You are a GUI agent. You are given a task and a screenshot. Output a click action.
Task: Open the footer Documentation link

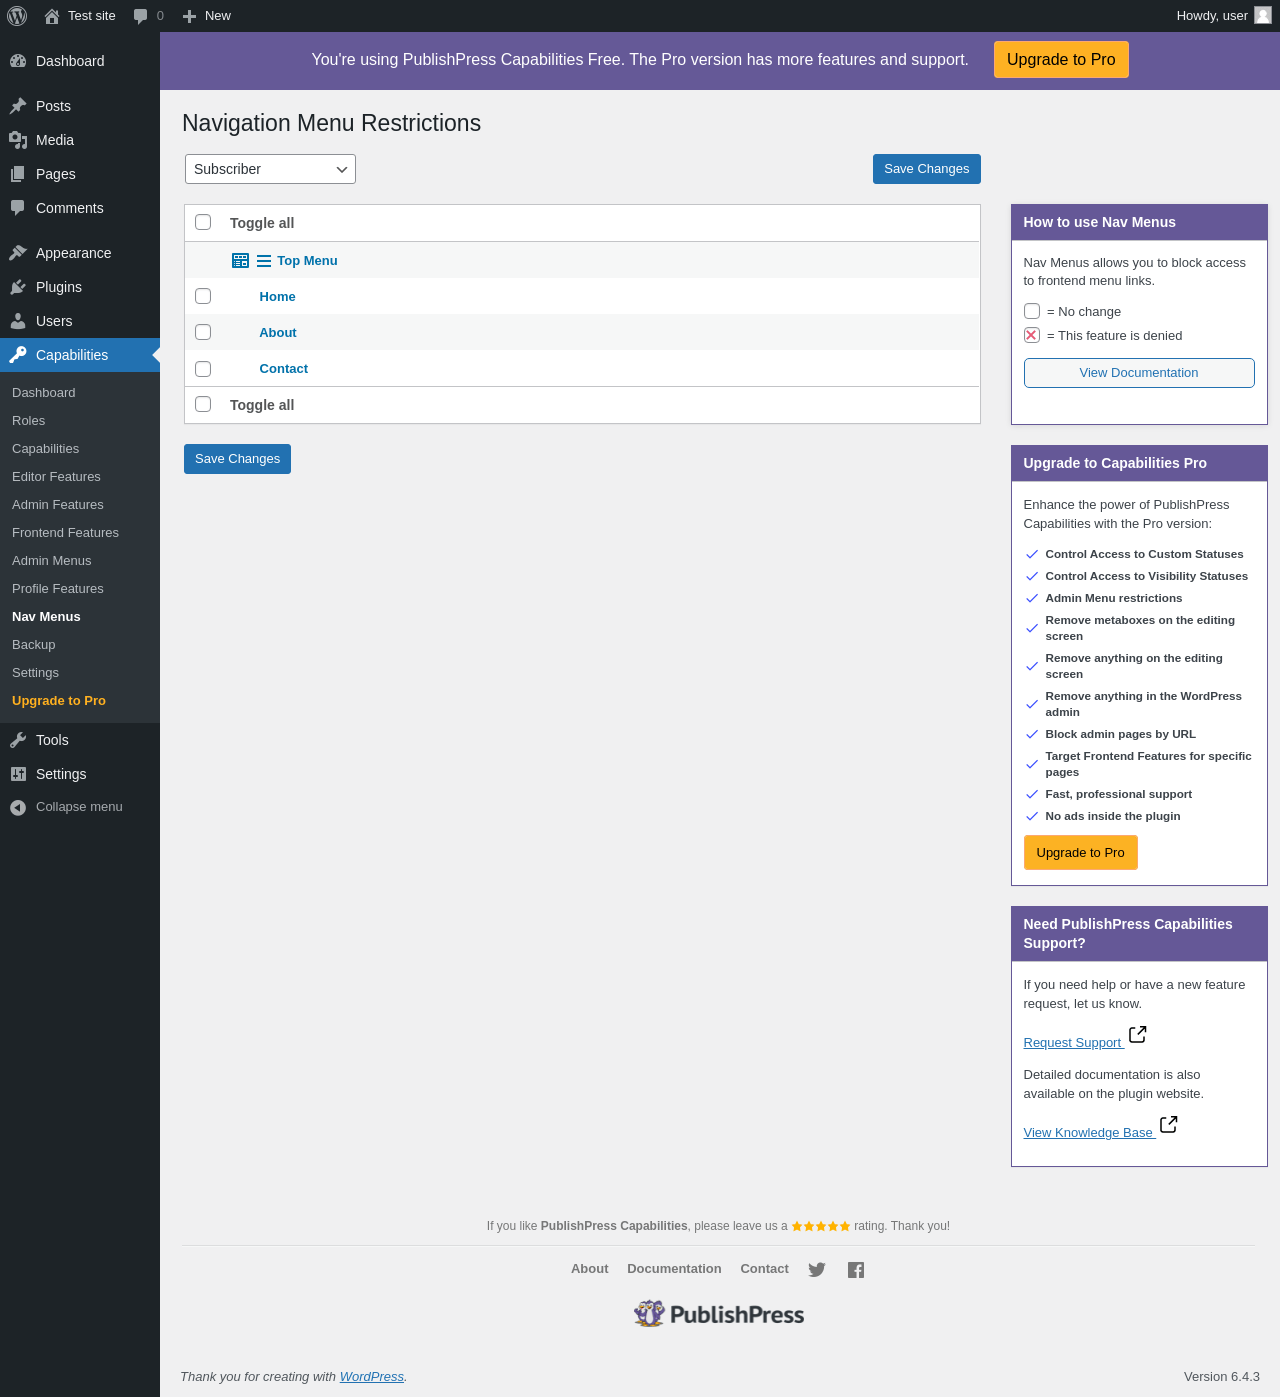[x=674, y=1269]
